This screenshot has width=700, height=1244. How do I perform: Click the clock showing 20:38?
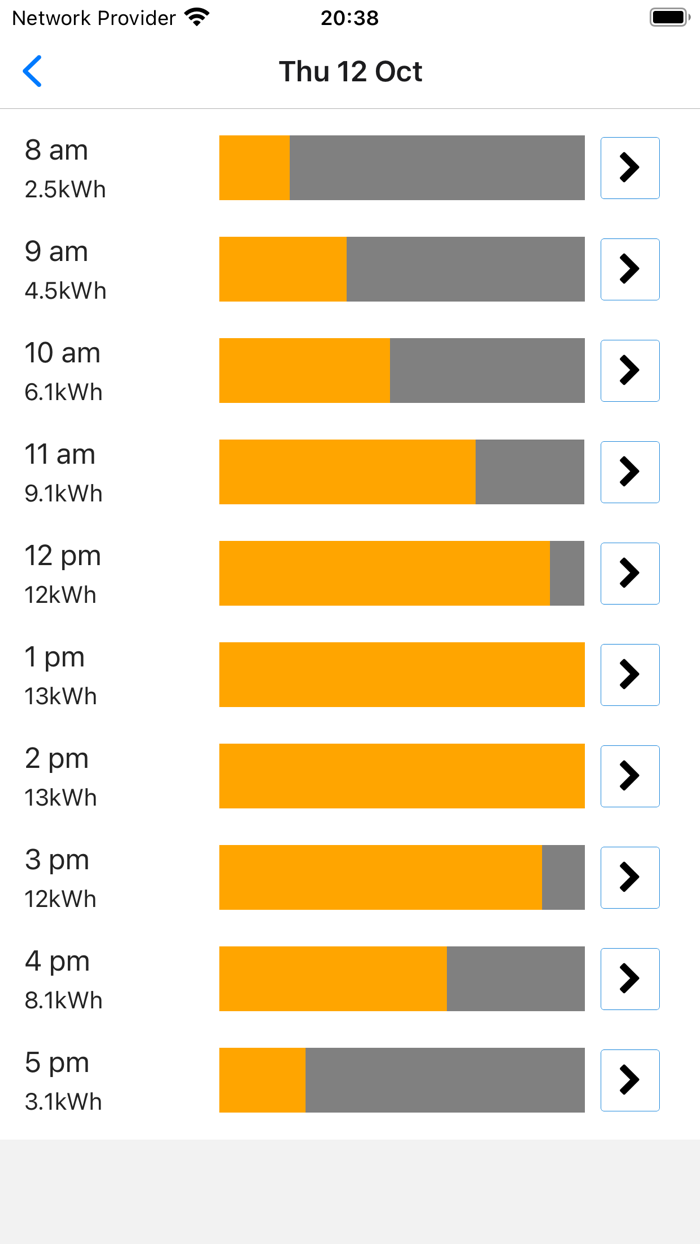coord(350,17)
